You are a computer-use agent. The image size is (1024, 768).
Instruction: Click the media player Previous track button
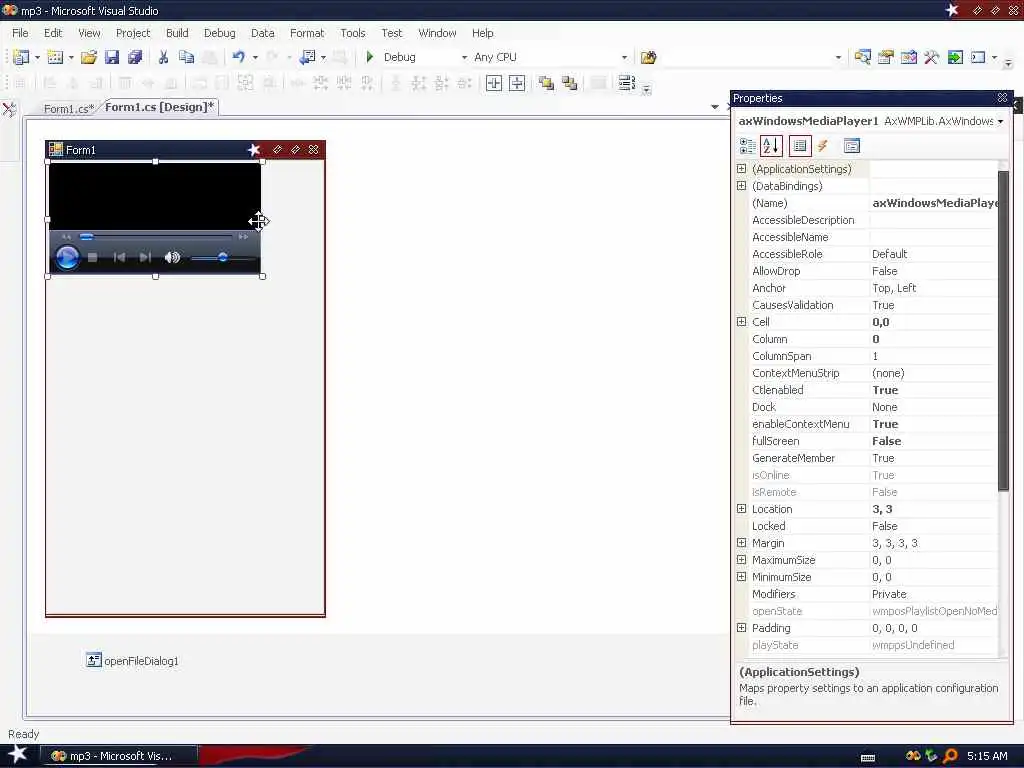[x=120, y=257]
